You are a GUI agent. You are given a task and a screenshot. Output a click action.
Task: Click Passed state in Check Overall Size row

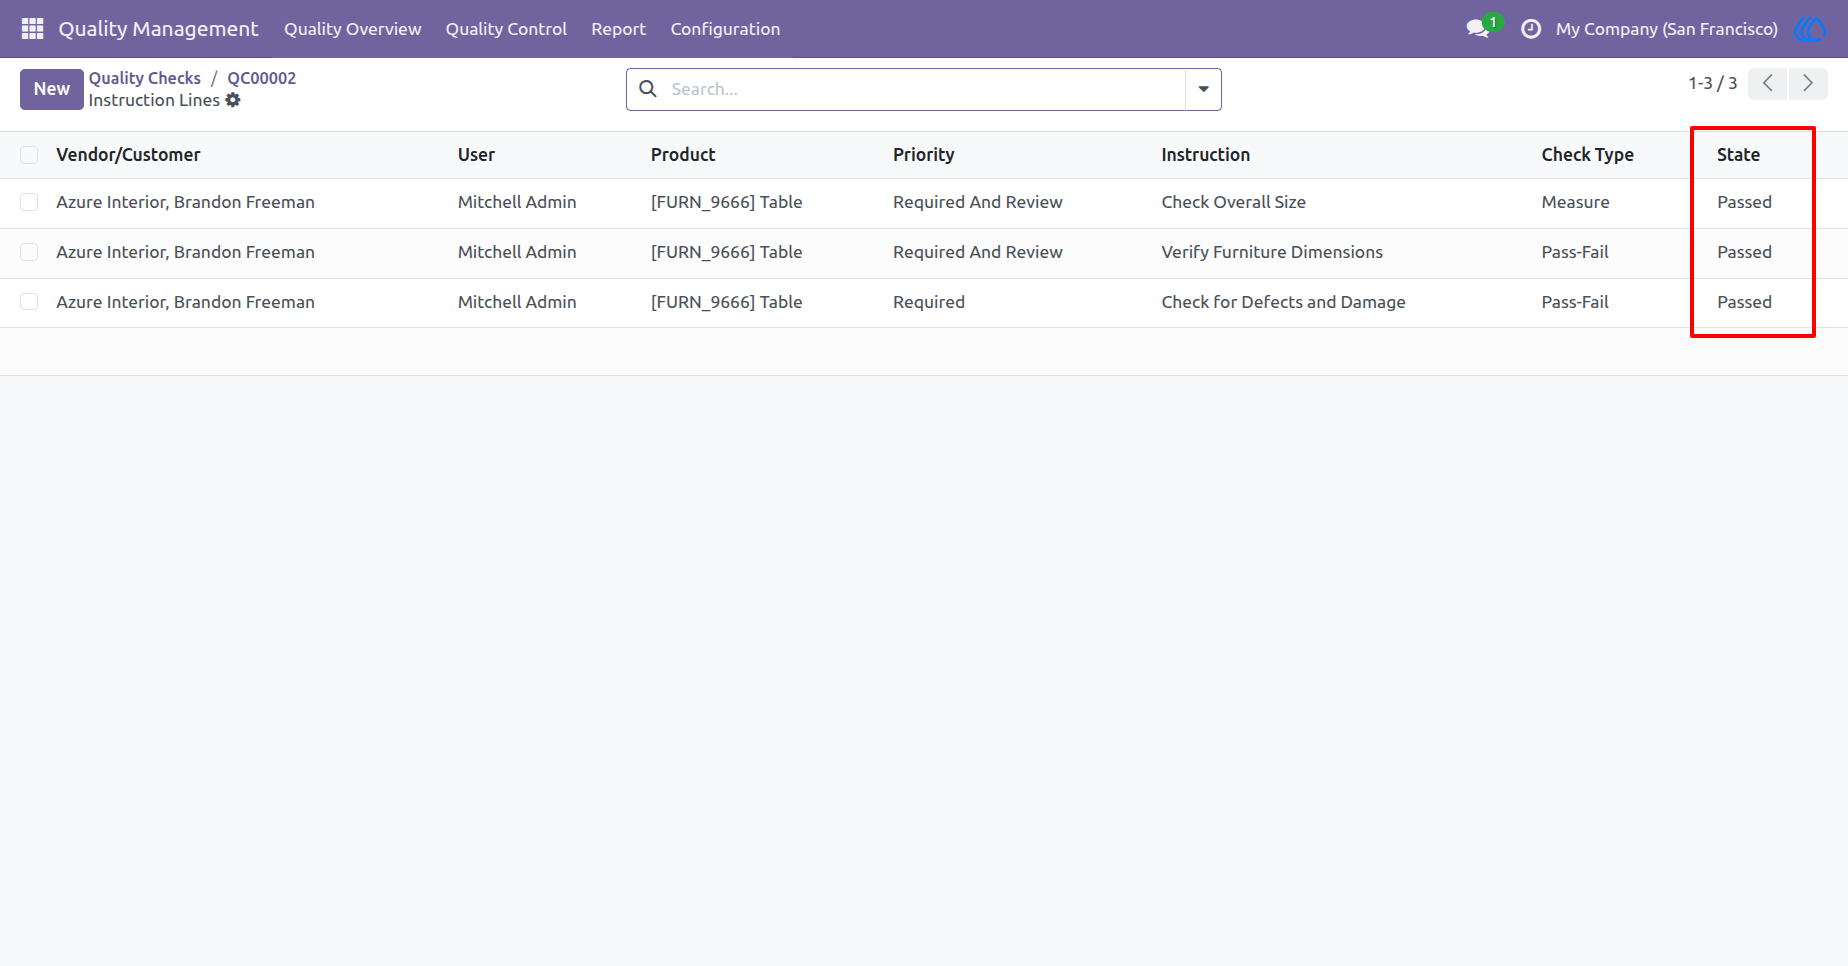[x=1744, y=202]
